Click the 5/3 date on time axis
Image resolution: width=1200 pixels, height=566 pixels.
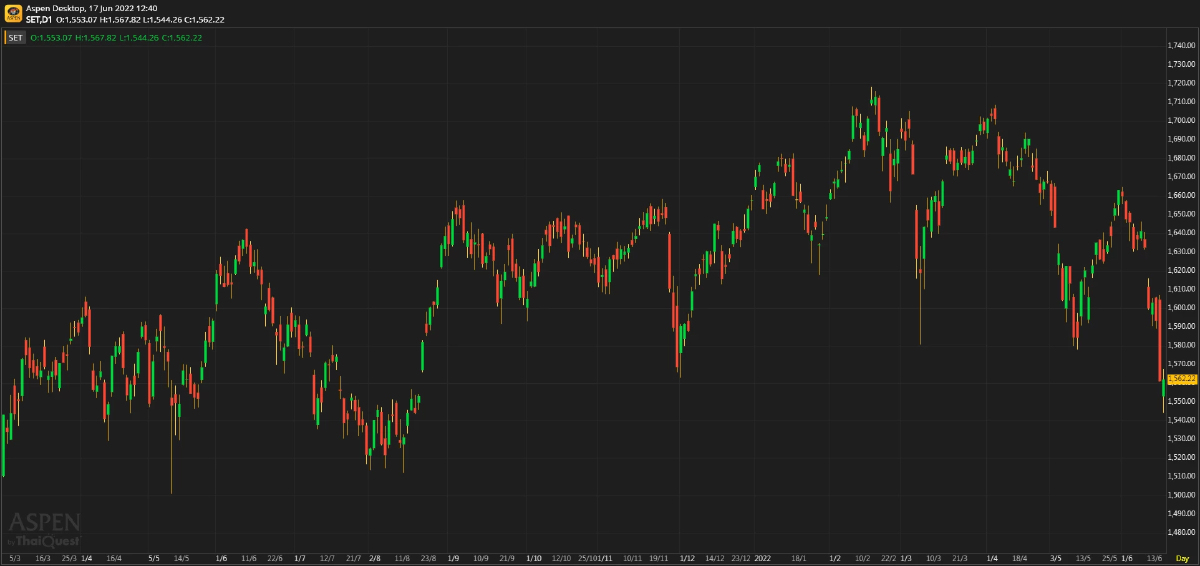(x=14, y=558)
